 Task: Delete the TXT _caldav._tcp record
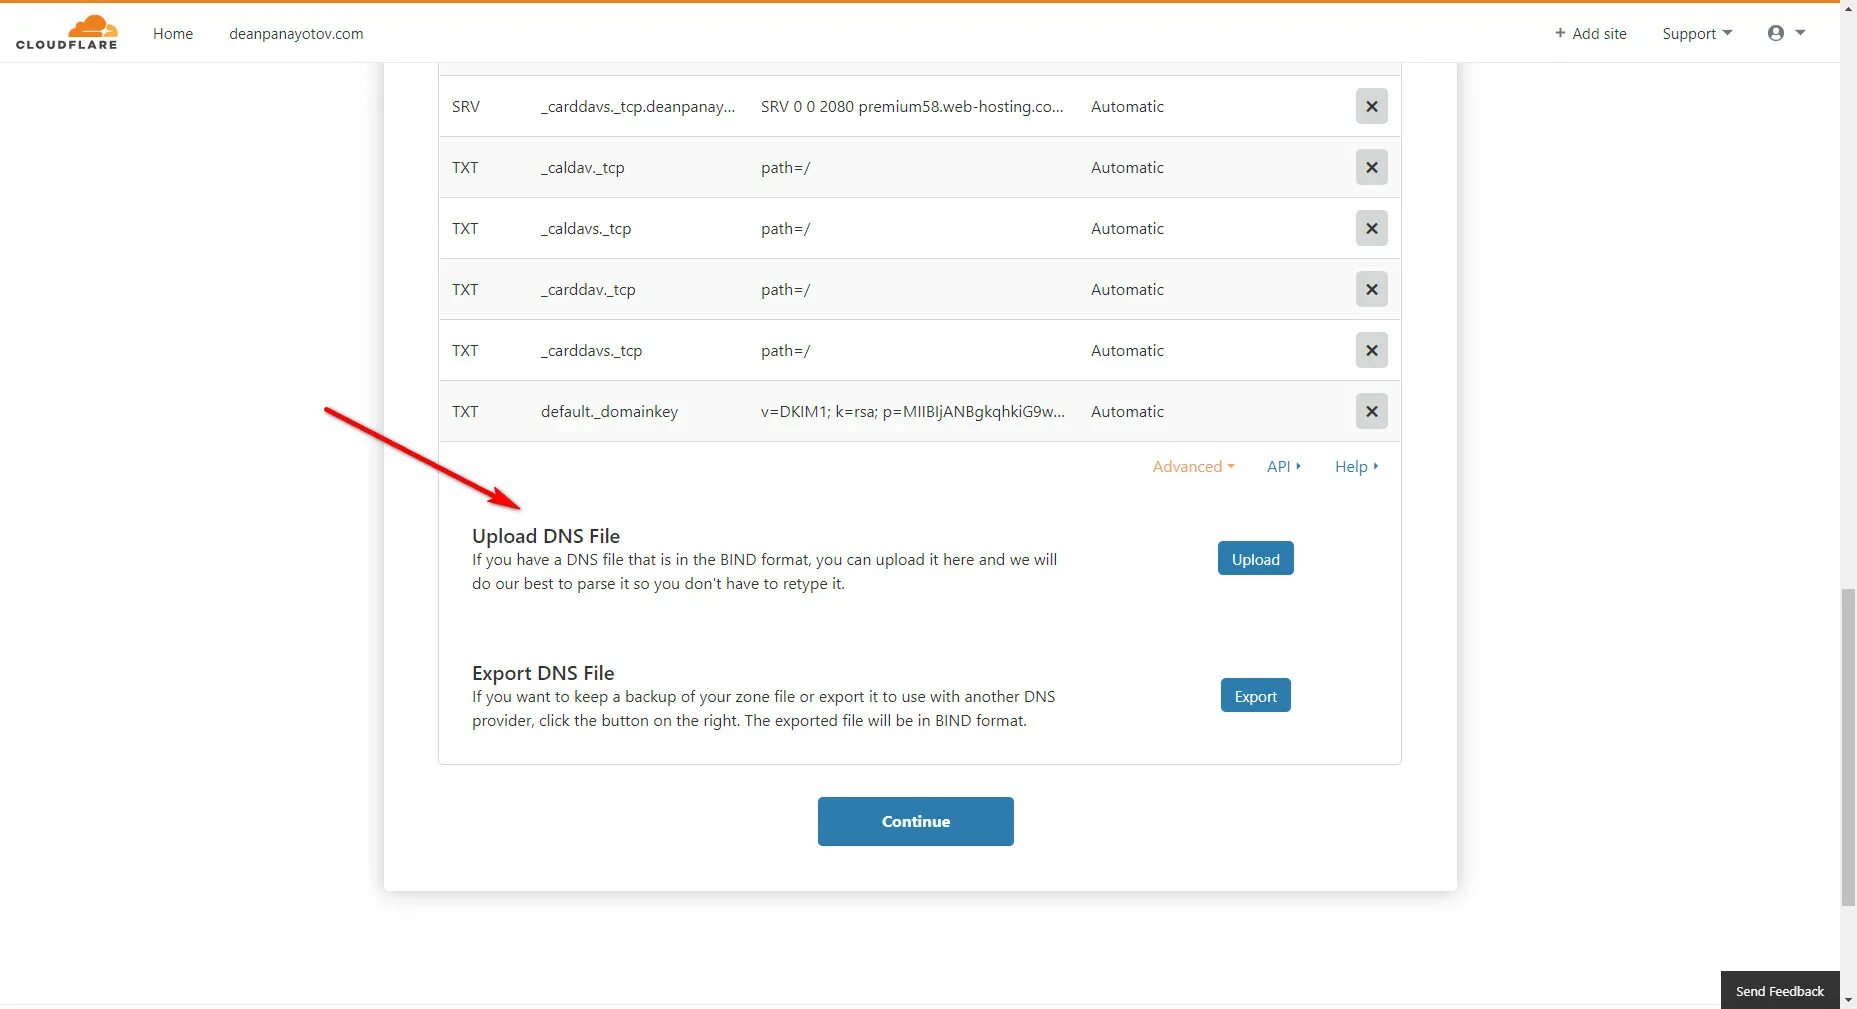[1371, 167]
